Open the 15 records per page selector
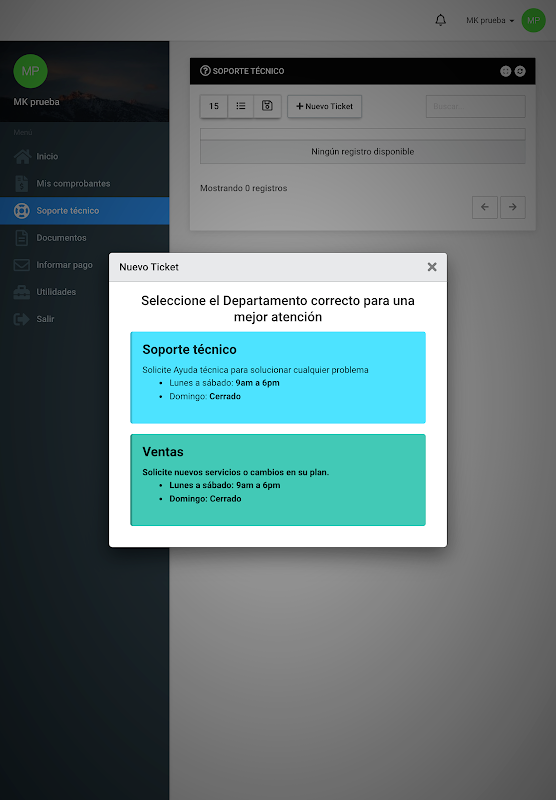 (214, 106)
